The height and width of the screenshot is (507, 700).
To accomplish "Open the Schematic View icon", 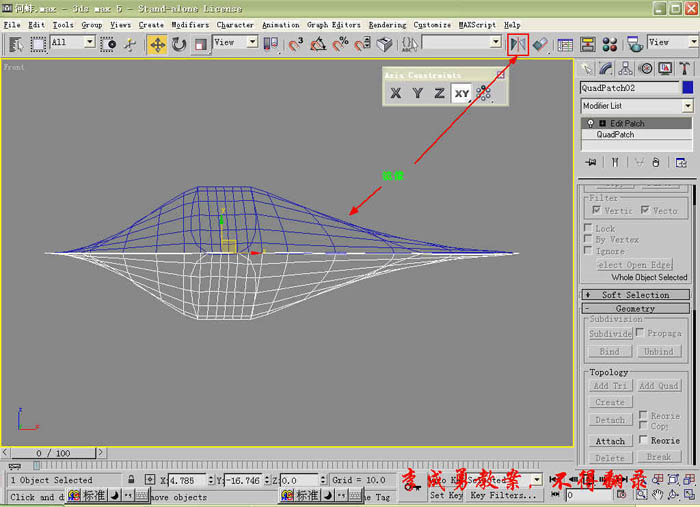I will point(587,45).
